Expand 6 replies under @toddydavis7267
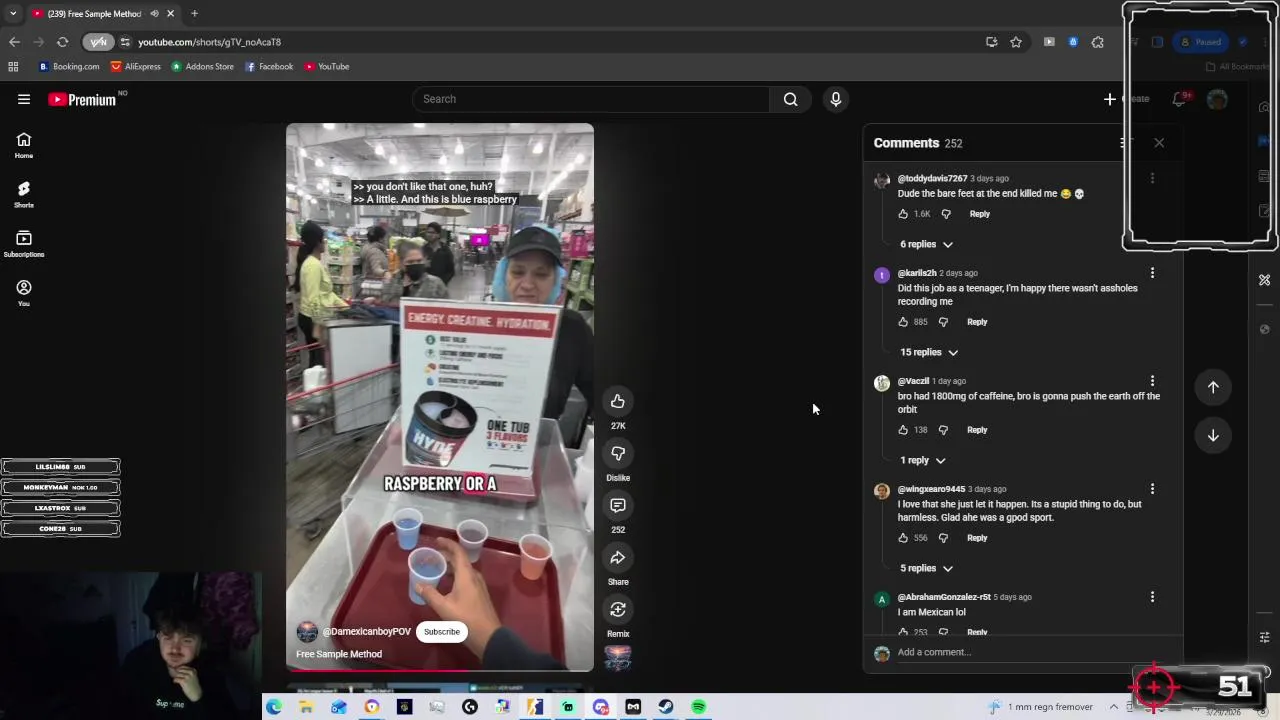 tap(926, 244)
